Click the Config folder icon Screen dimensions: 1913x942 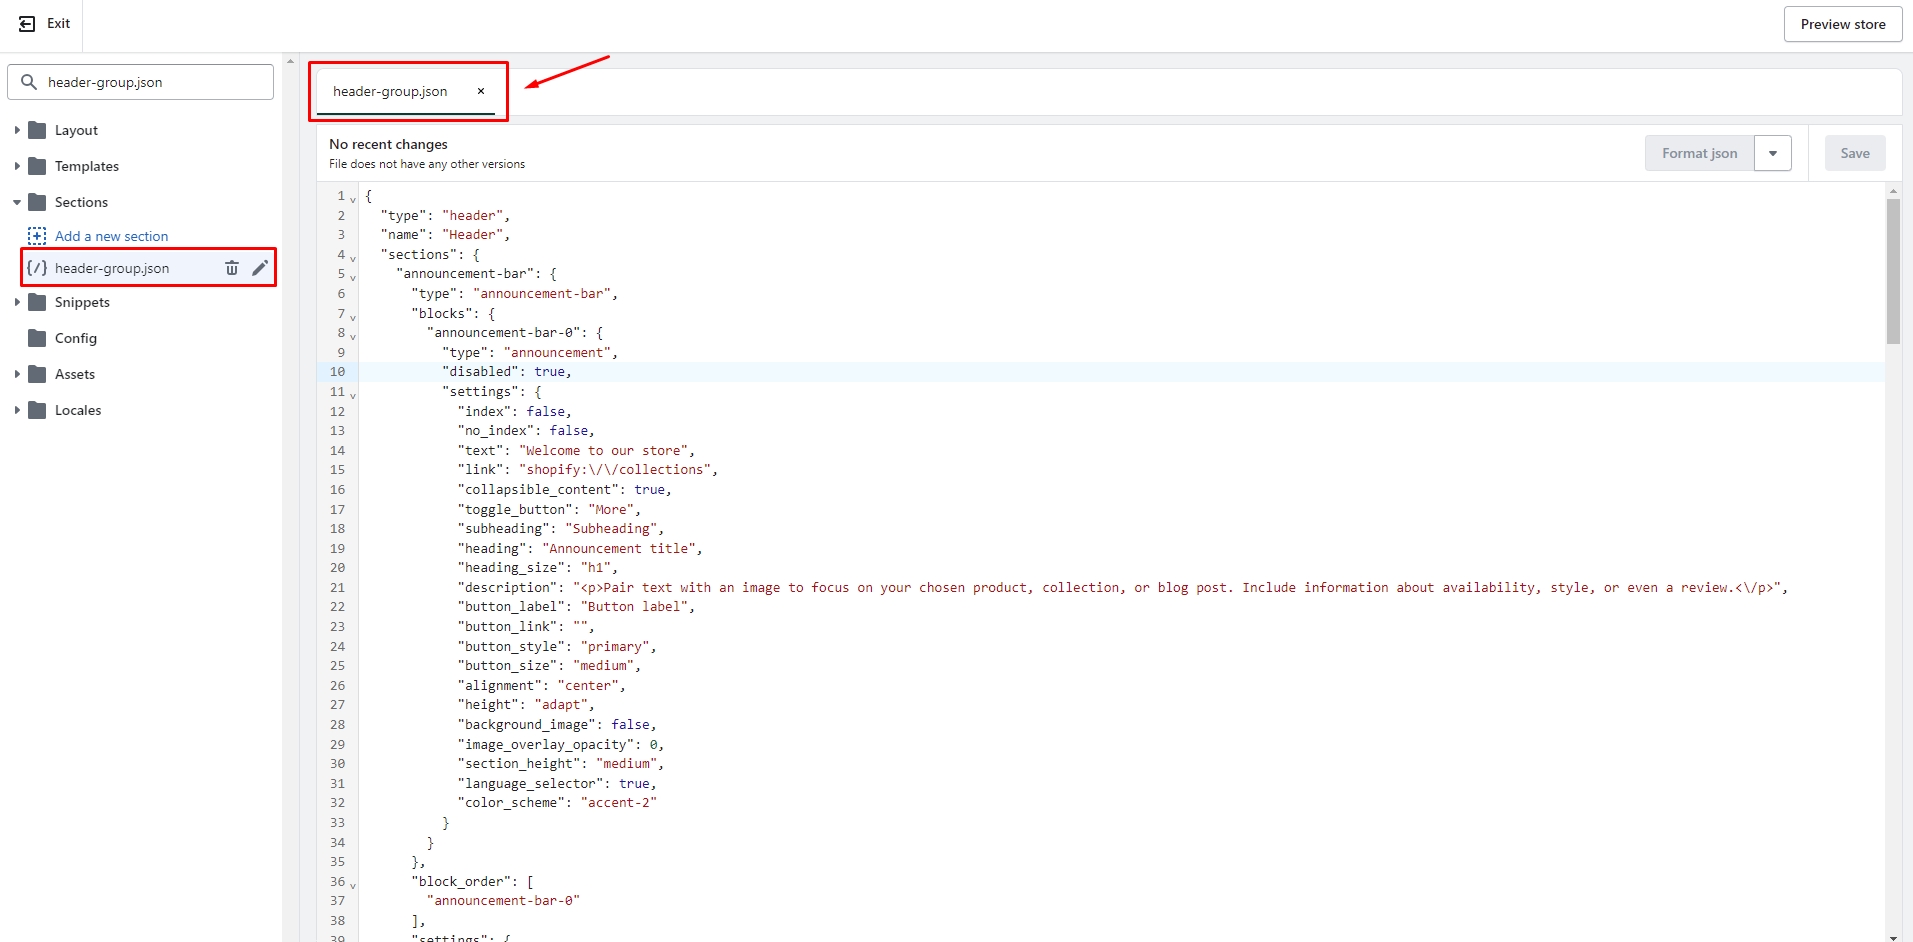[38, 338]
